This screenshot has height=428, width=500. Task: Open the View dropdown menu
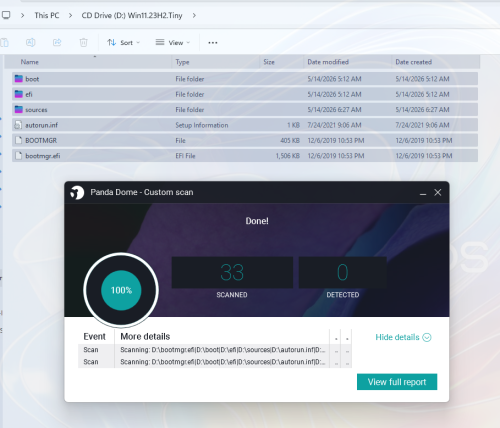(x=173, y=43)
